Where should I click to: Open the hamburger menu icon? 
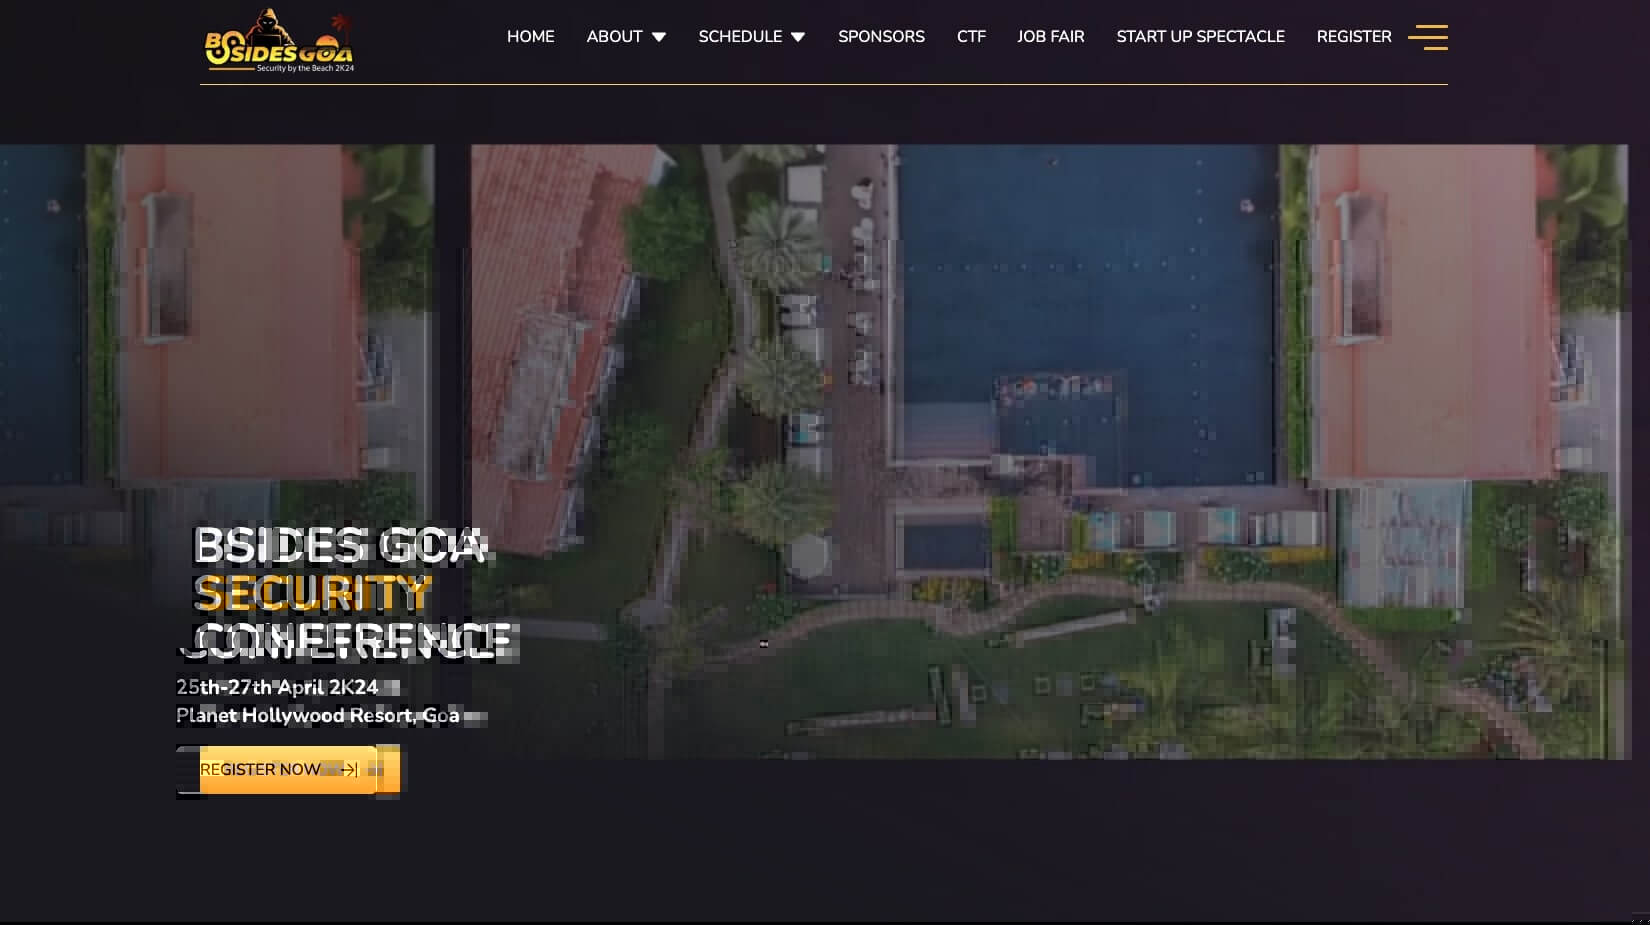(x=1428, y=37)
